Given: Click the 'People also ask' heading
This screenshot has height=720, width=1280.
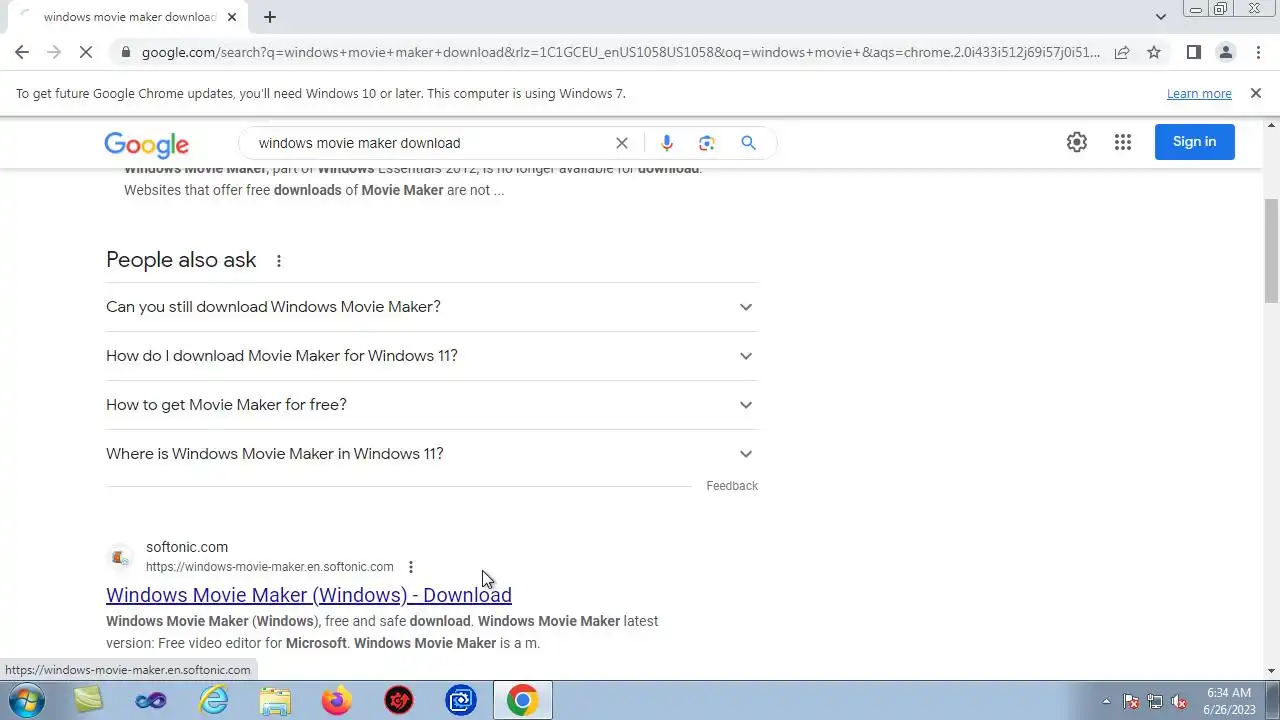Looking at the screenshot, I should tap(181, 260).
